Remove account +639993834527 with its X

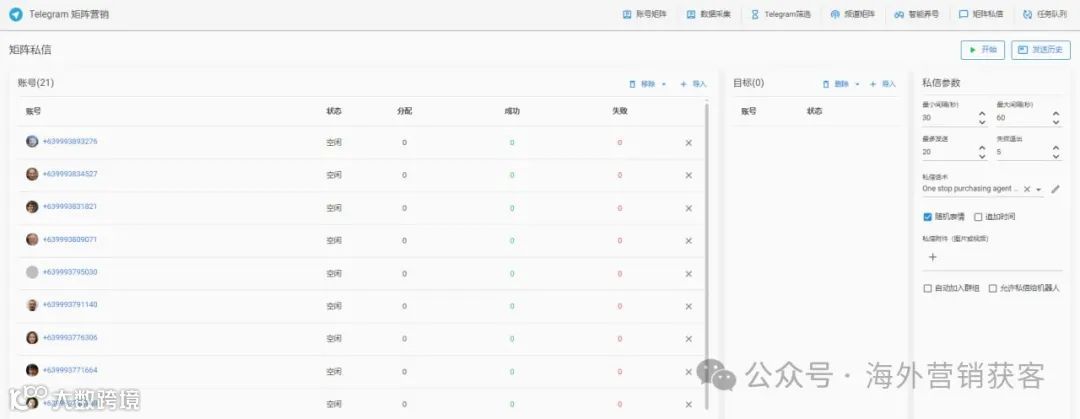(x=689, y=175)
